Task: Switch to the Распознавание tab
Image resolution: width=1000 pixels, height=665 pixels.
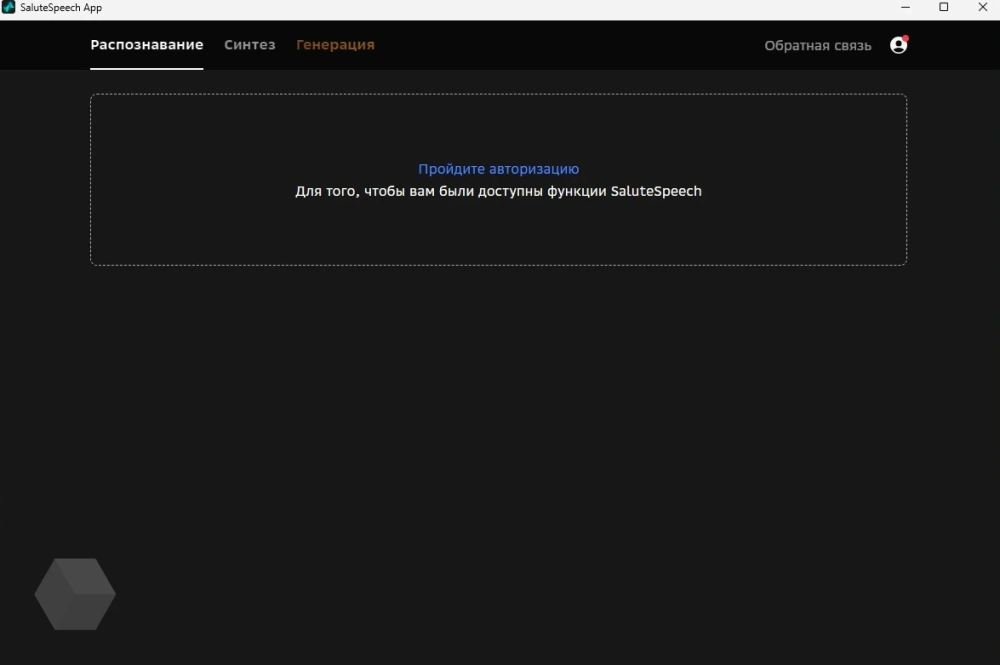Action: pyautogui.click(x=146, y=45)
